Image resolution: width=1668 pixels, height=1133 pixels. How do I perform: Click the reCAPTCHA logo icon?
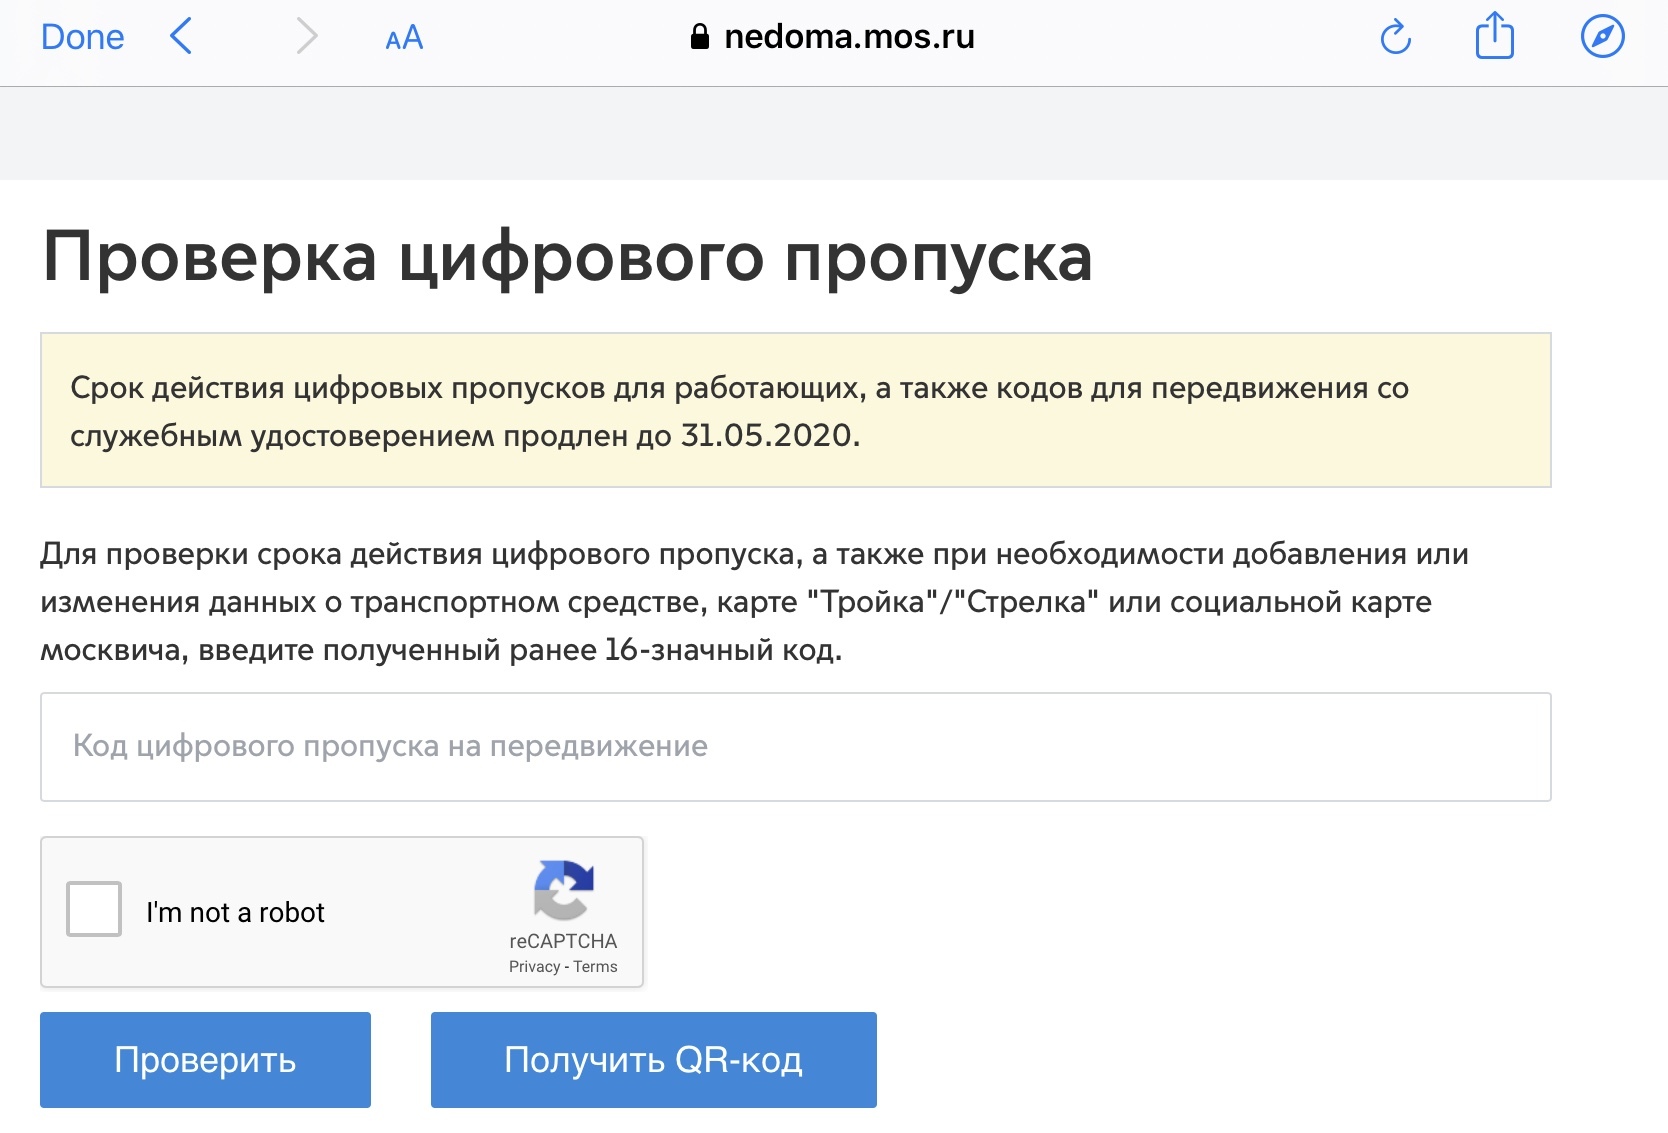pyautogui.click(x=564, y=889)
